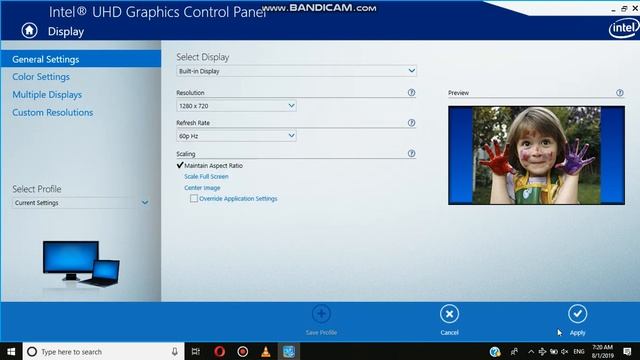Image resolution: width=640 pixels, height=360 pixels.
Task: Open the taskbar clock and date
Action: click(602, 351)
